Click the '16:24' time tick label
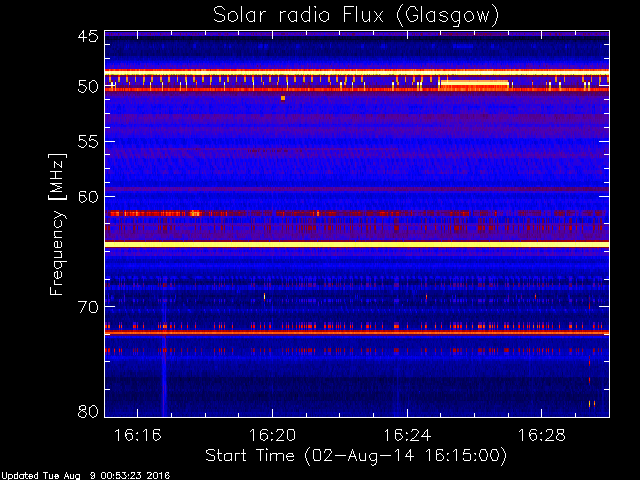 point(407,435)
